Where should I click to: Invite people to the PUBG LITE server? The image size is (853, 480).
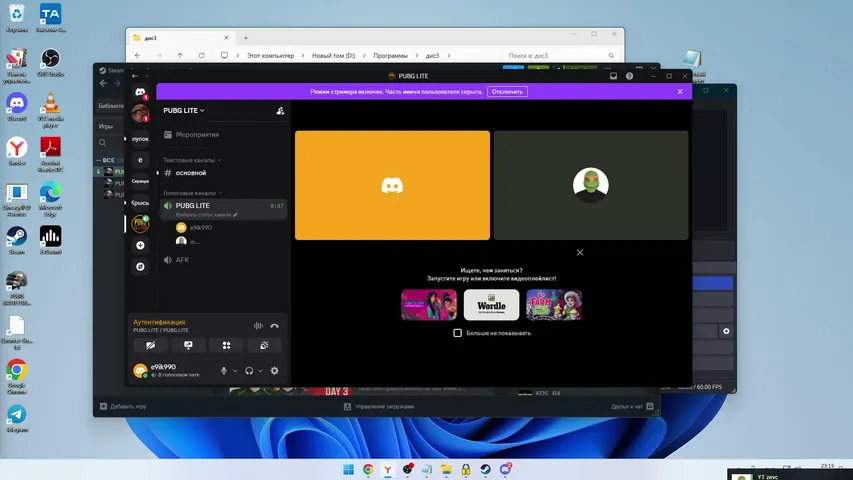click(x=280, y=111)
